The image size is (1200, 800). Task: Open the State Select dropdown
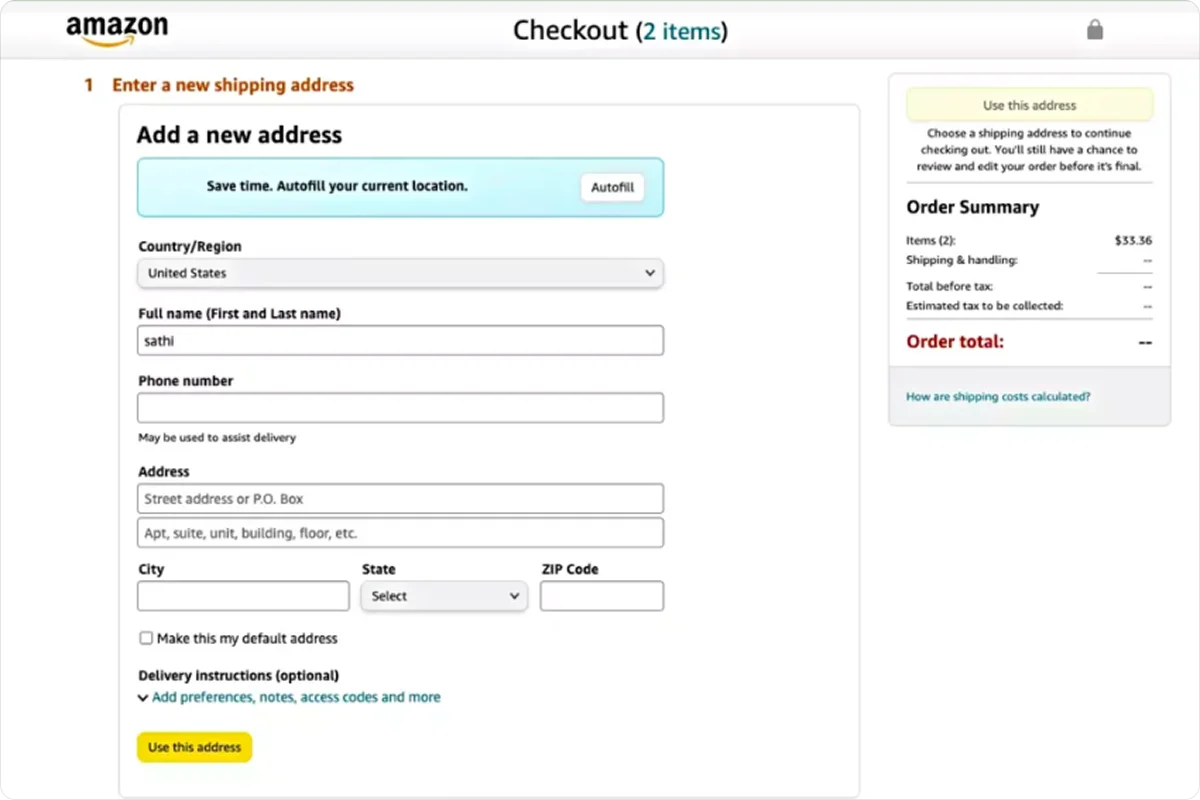point(443,596)
